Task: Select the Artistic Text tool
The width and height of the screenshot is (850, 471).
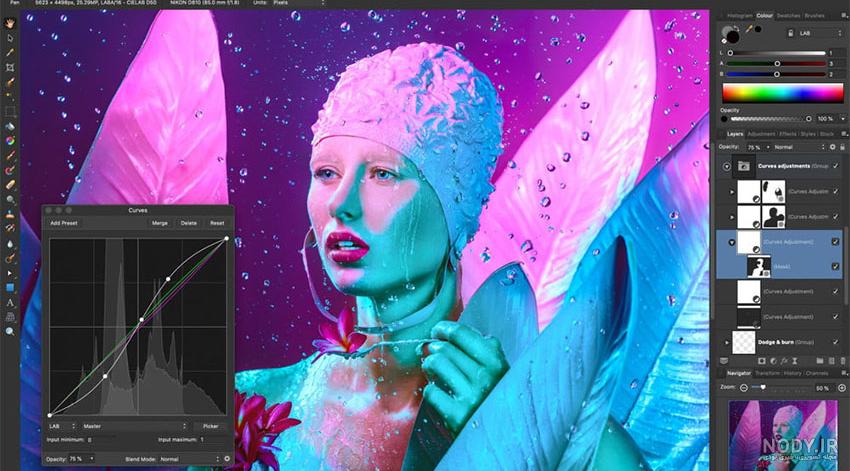Action: coord(10,302)
